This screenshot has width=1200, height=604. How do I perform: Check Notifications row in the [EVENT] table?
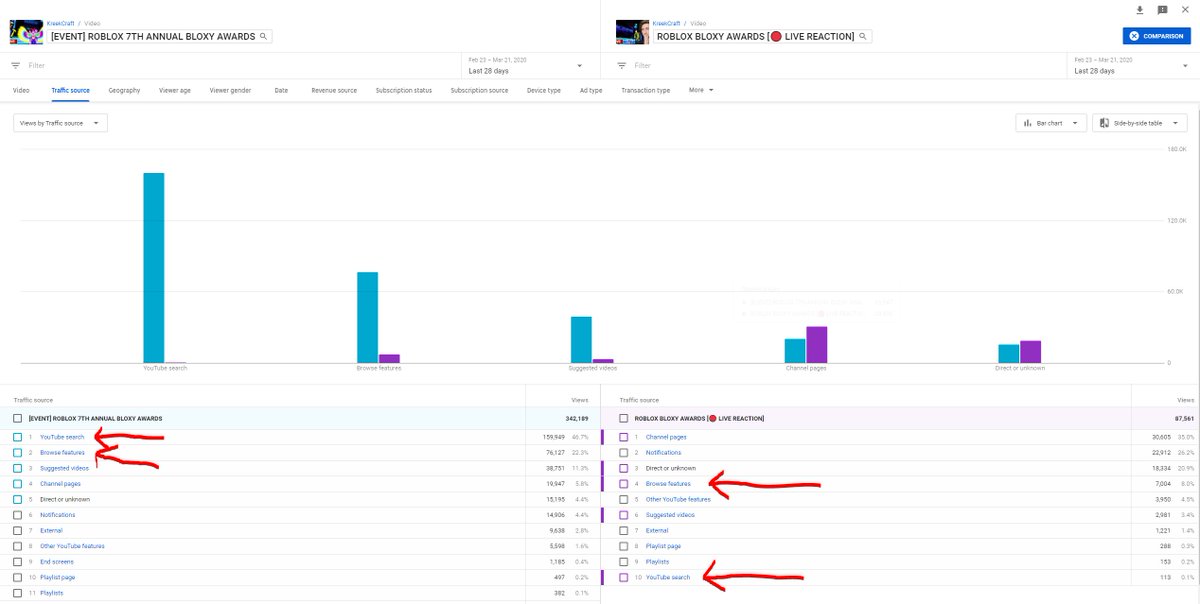click(17, 515)
